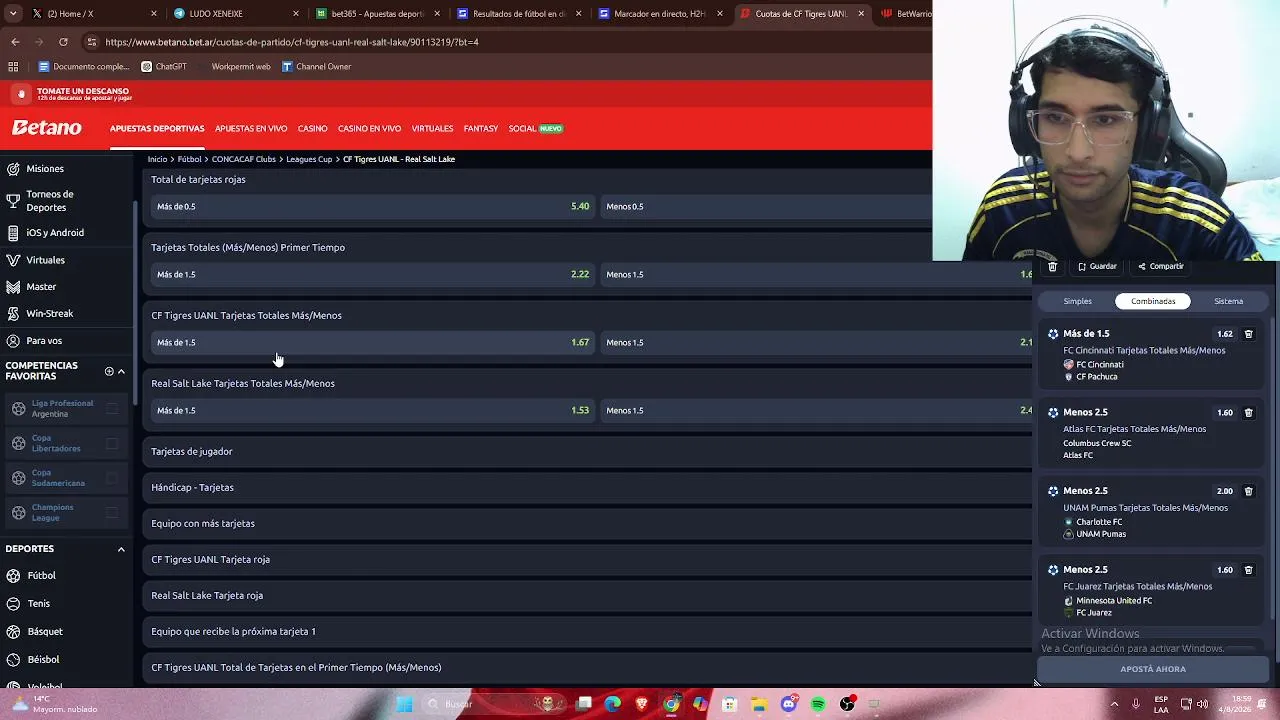Switch to the LUDO XENEIXE browser tab
The width and height of the screenshot is (1280, 720).
tap(235, 14)
